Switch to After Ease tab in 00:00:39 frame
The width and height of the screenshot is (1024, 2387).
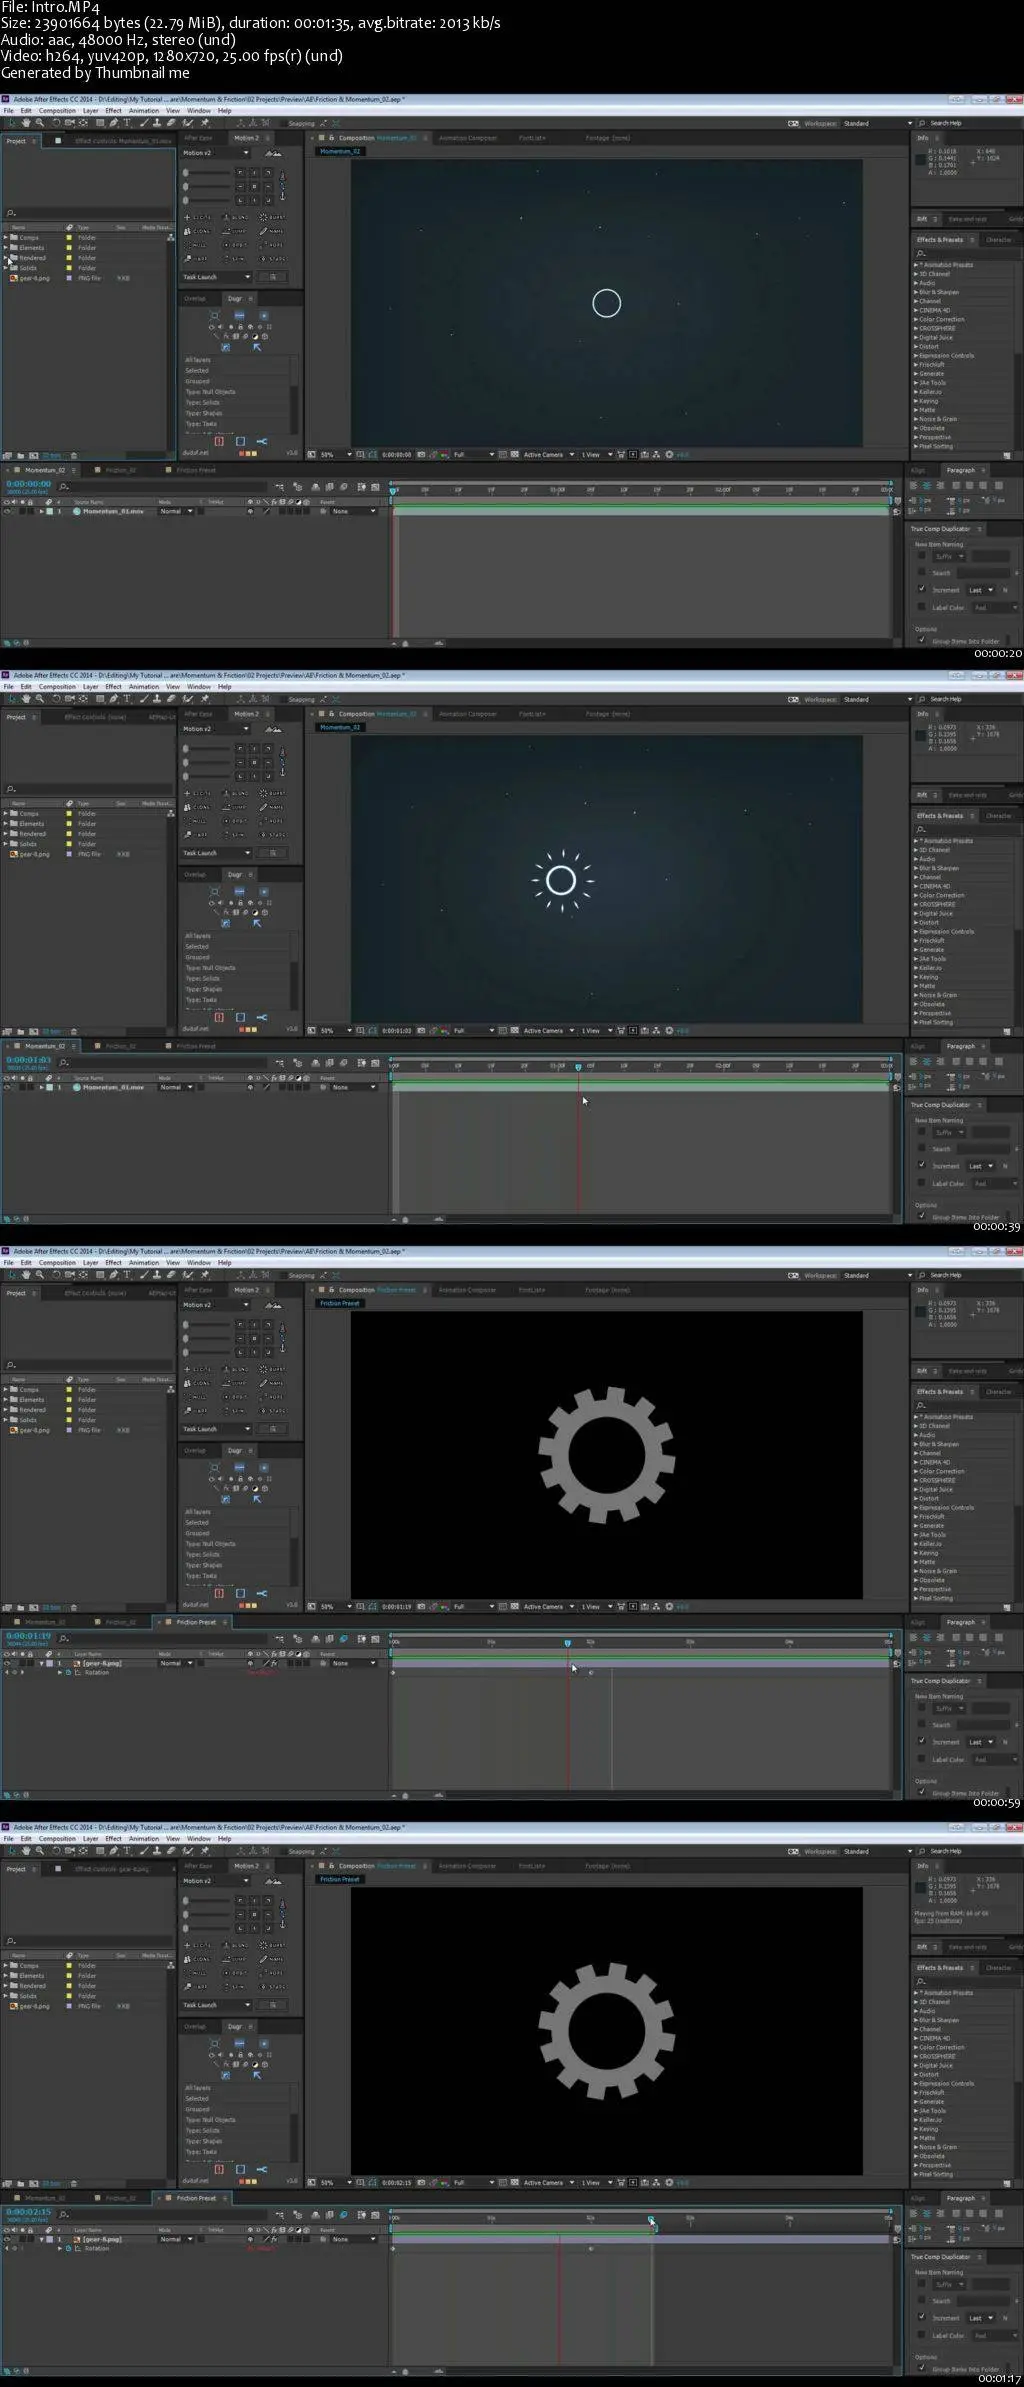198,714
